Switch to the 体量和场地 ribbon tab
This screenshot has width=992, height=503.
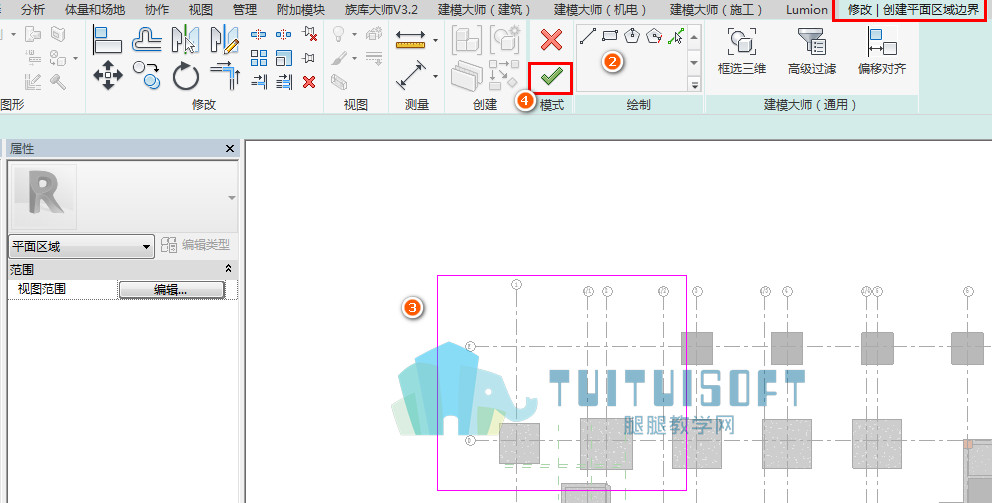pos(95,9)
